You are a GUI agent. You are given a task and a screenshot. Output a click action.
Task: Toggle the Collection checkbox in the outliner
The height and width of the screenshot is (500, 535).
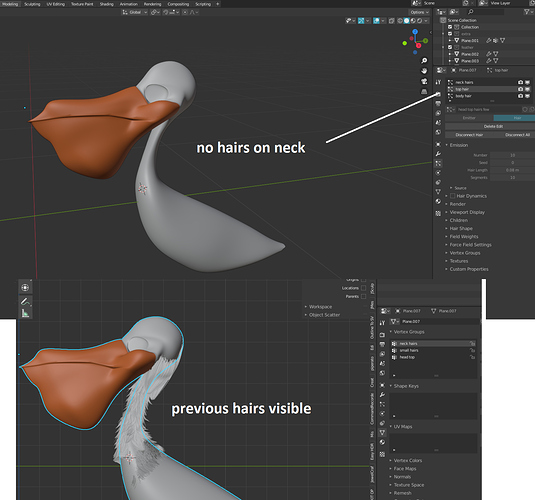coord(450,27)
